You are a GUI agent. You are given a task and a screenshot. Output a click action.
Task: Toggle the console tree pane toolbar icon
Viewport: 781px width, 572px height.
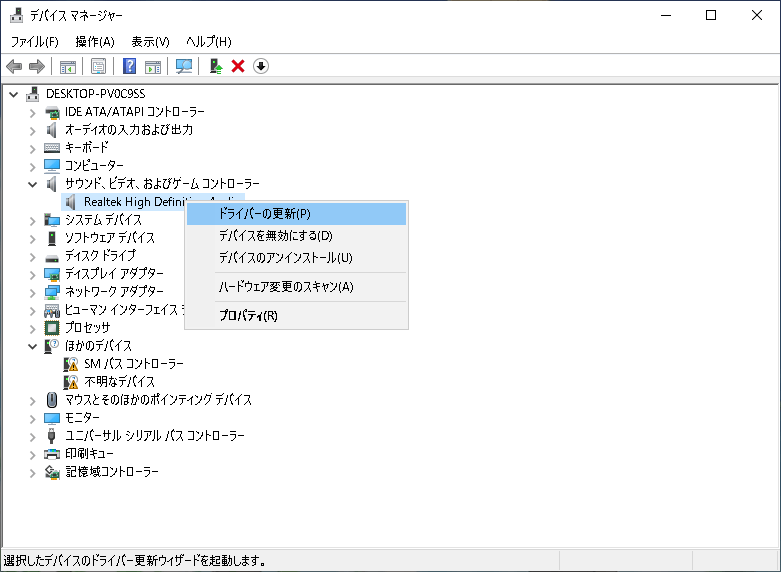(68, 66)
